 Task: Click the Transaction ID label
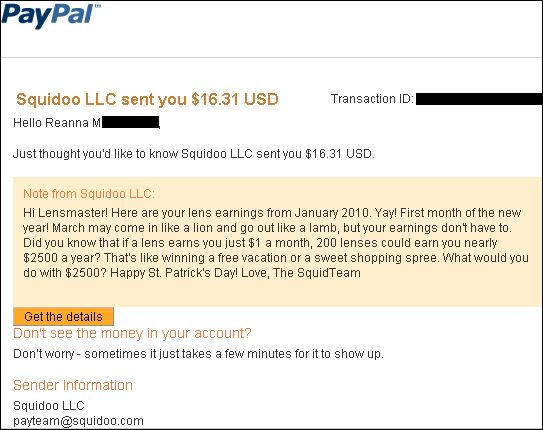372,99
